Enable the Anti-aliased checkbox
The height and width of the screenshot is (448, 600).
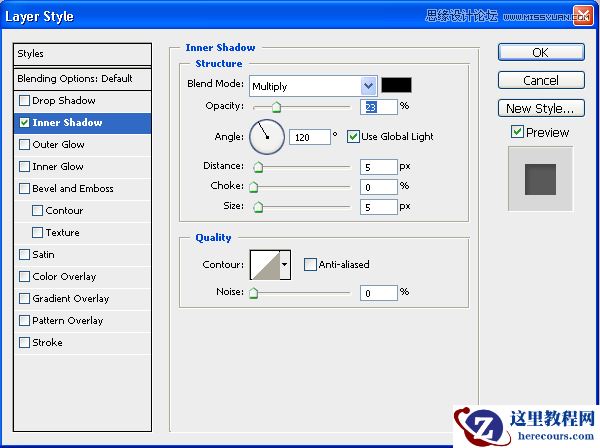(x=310, y=264)
